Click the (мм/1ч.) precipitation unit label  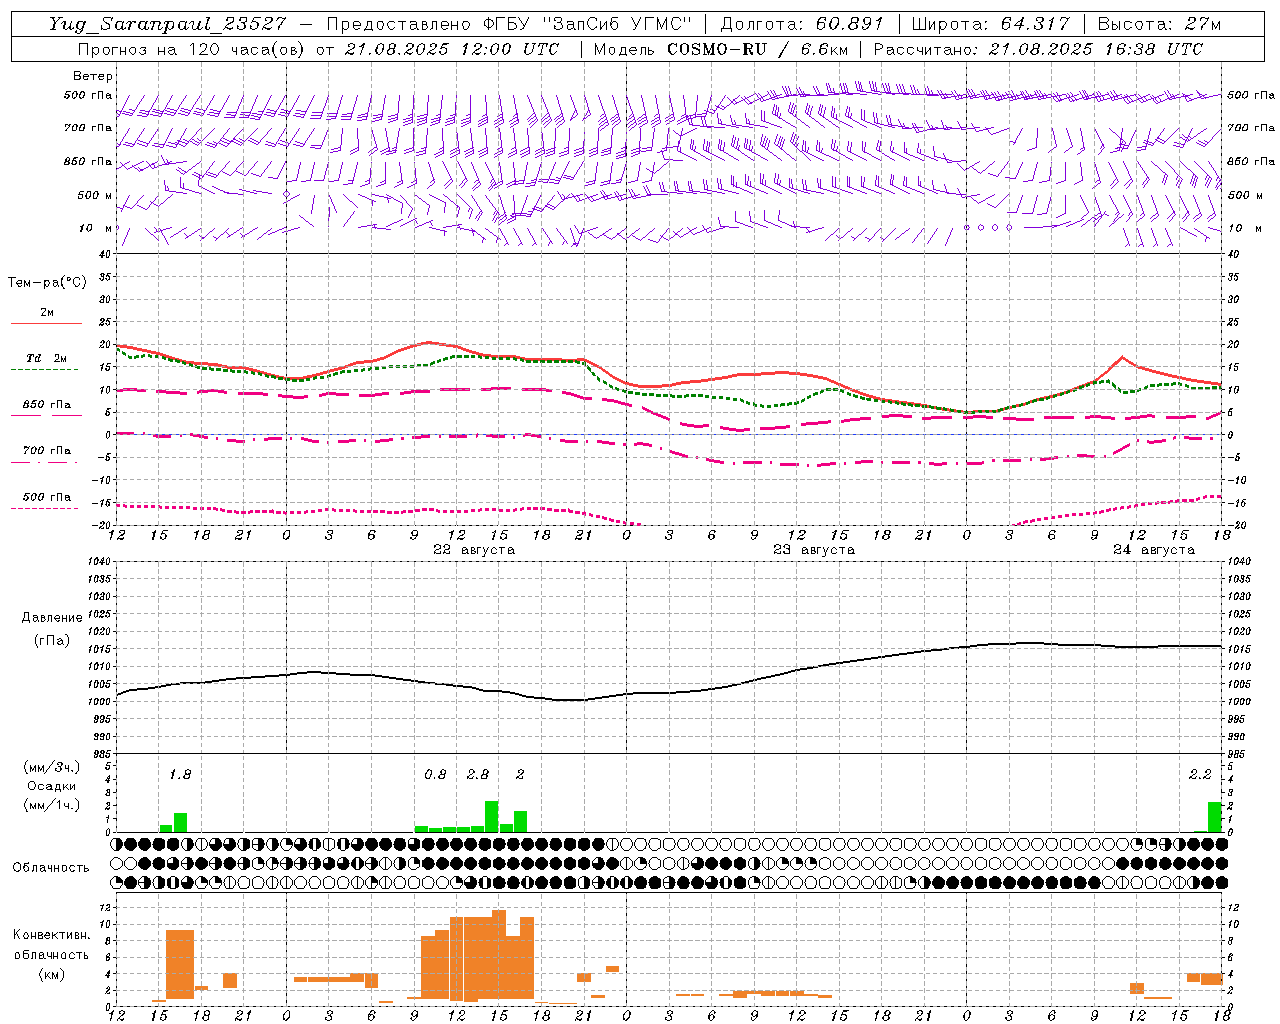click(52, 804)
